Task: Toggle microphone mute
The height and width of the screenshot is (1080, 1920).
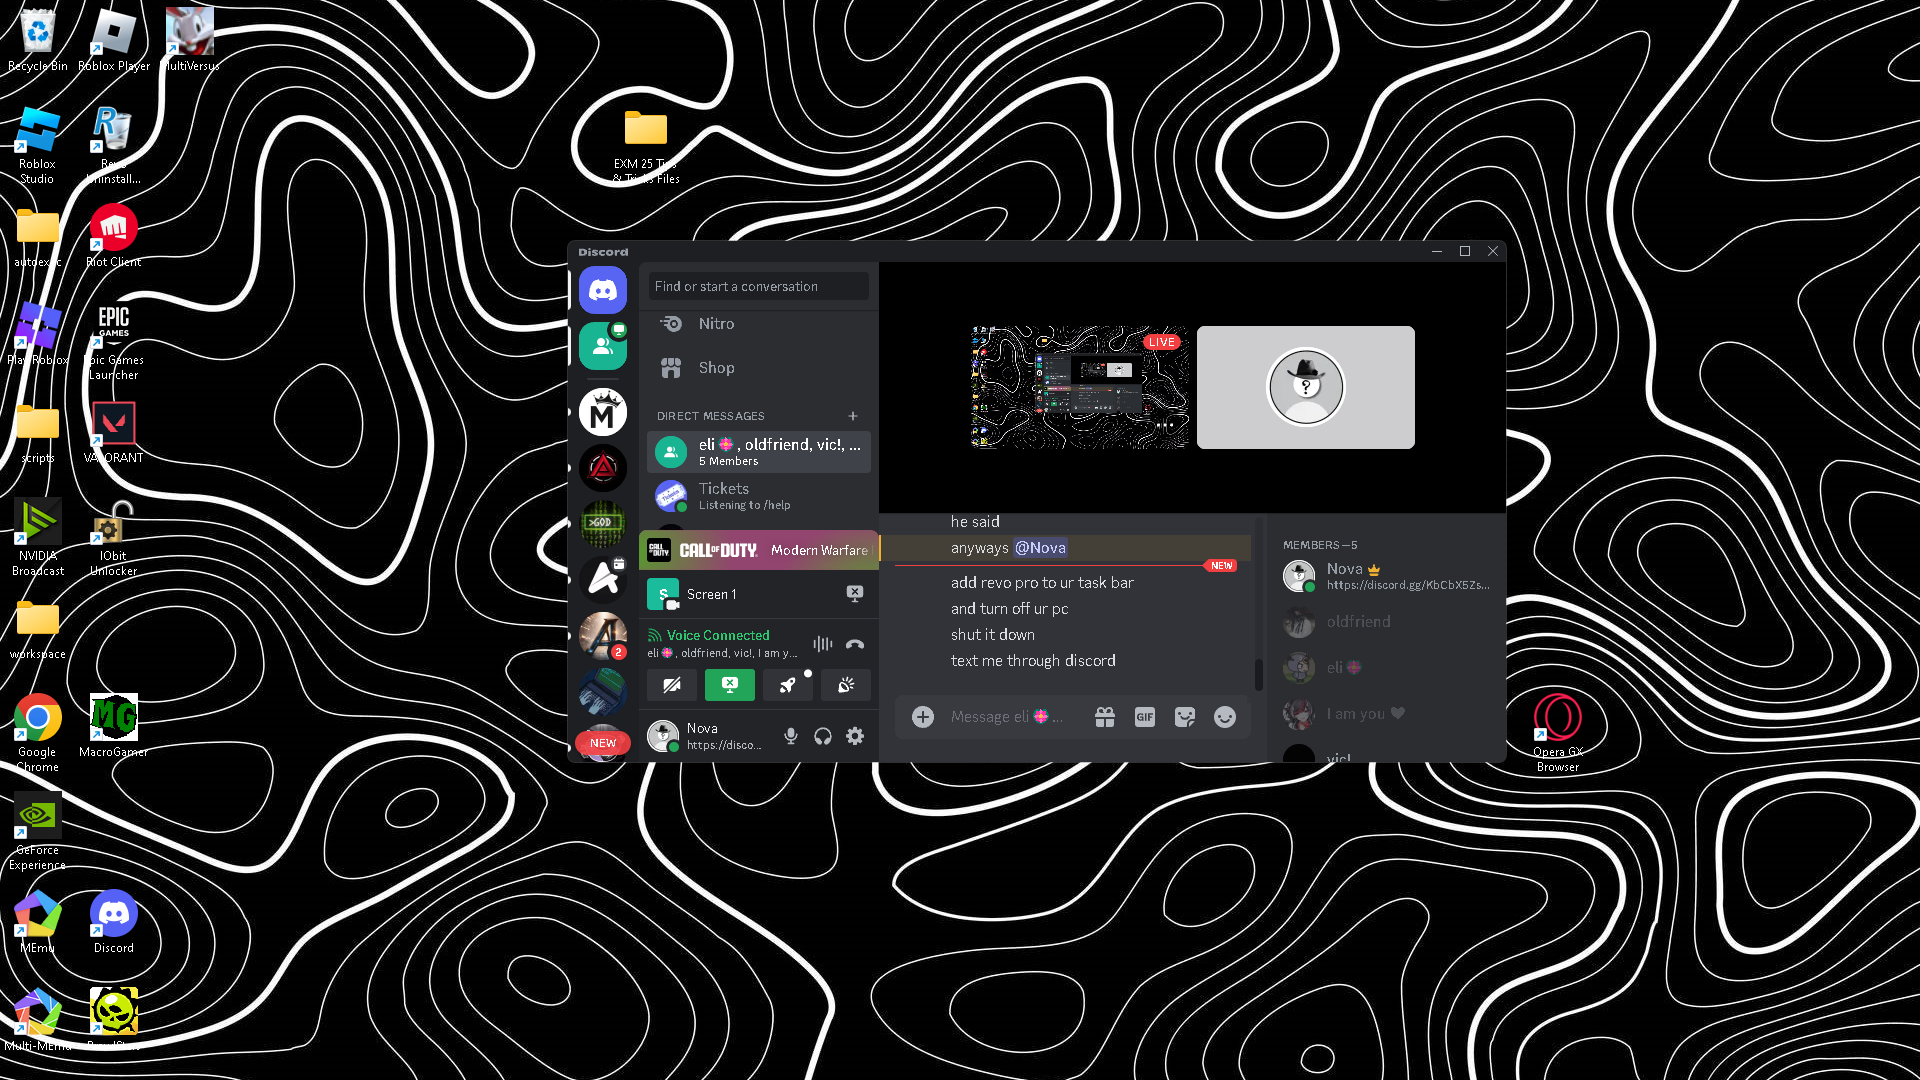Action: (790, 736)
